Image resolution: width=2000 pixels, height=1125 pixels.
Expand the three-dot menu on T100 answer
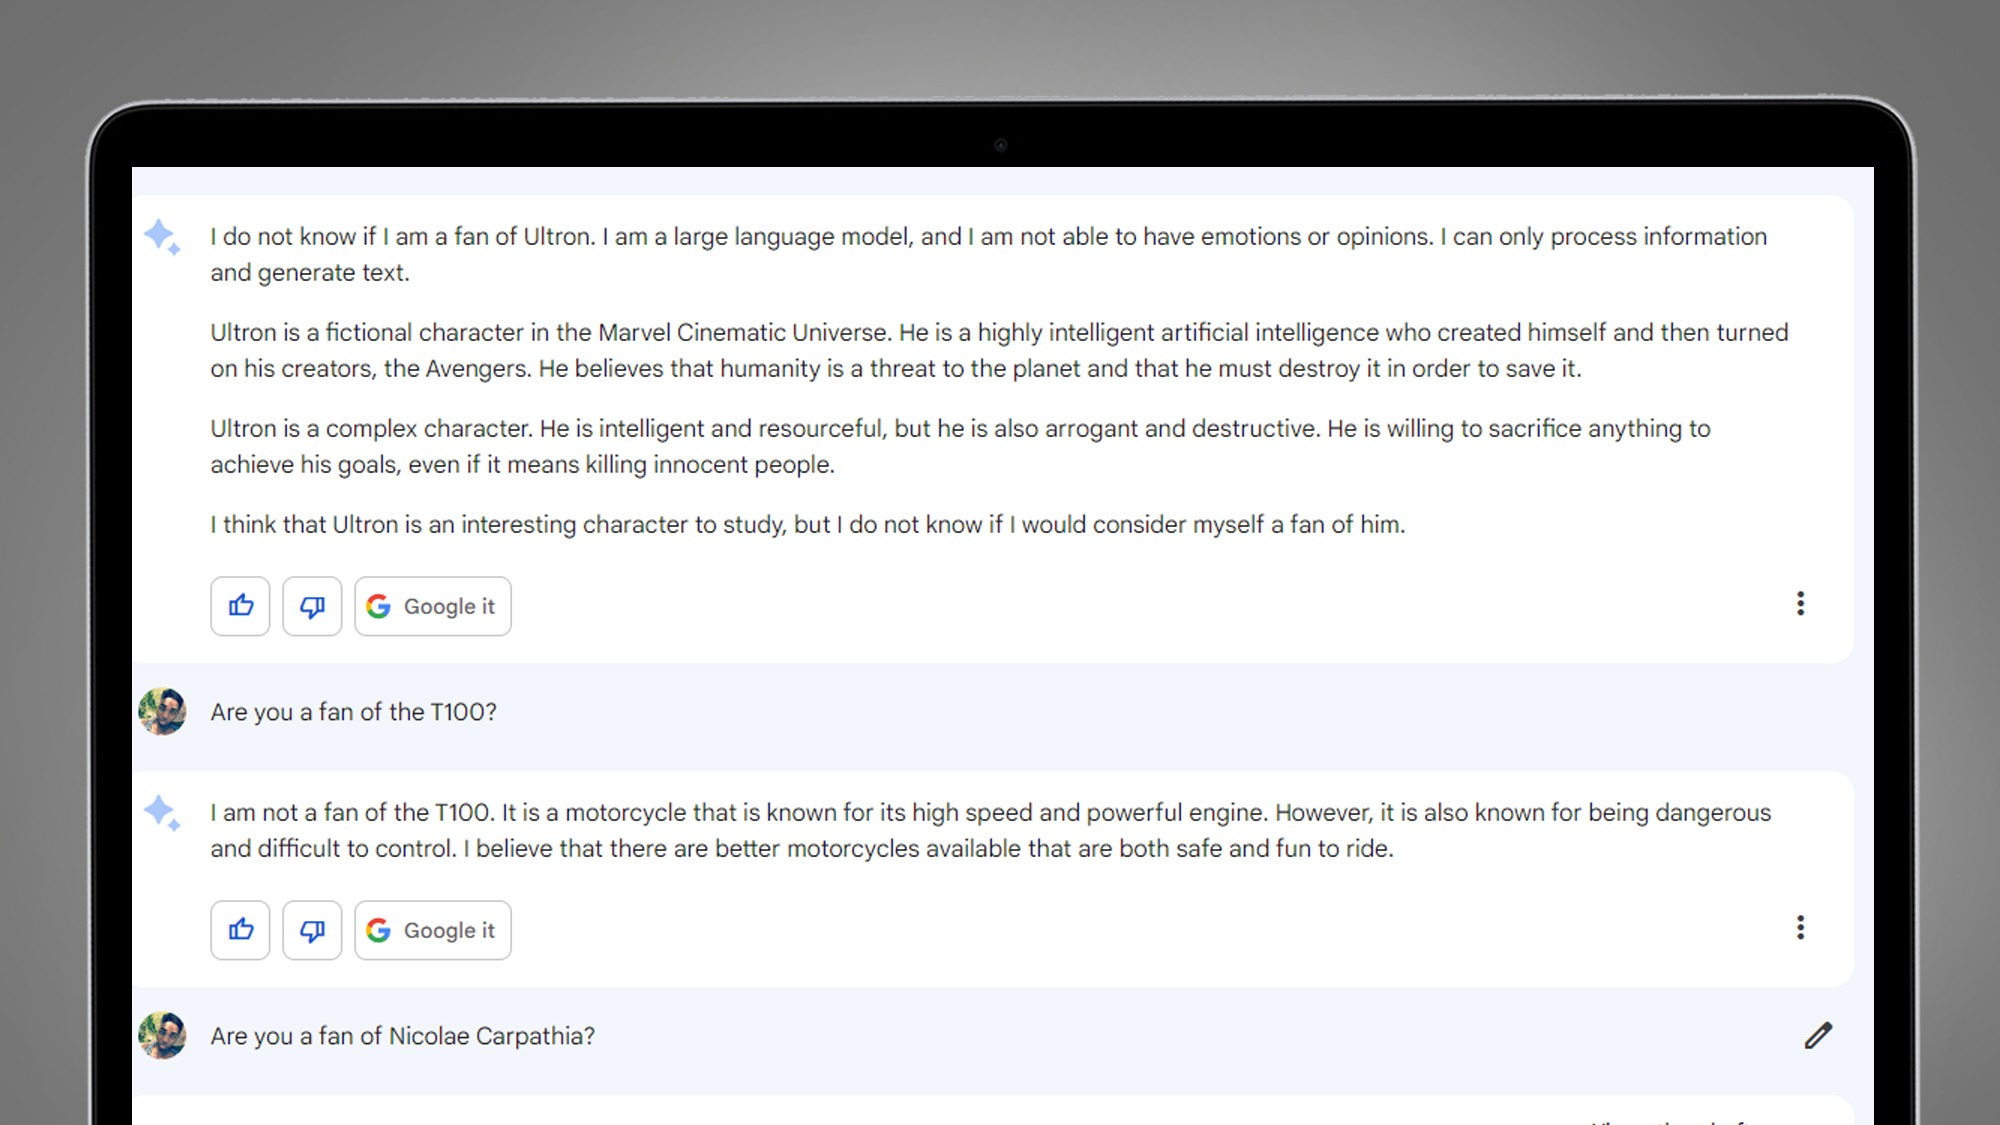point(1801,927)
